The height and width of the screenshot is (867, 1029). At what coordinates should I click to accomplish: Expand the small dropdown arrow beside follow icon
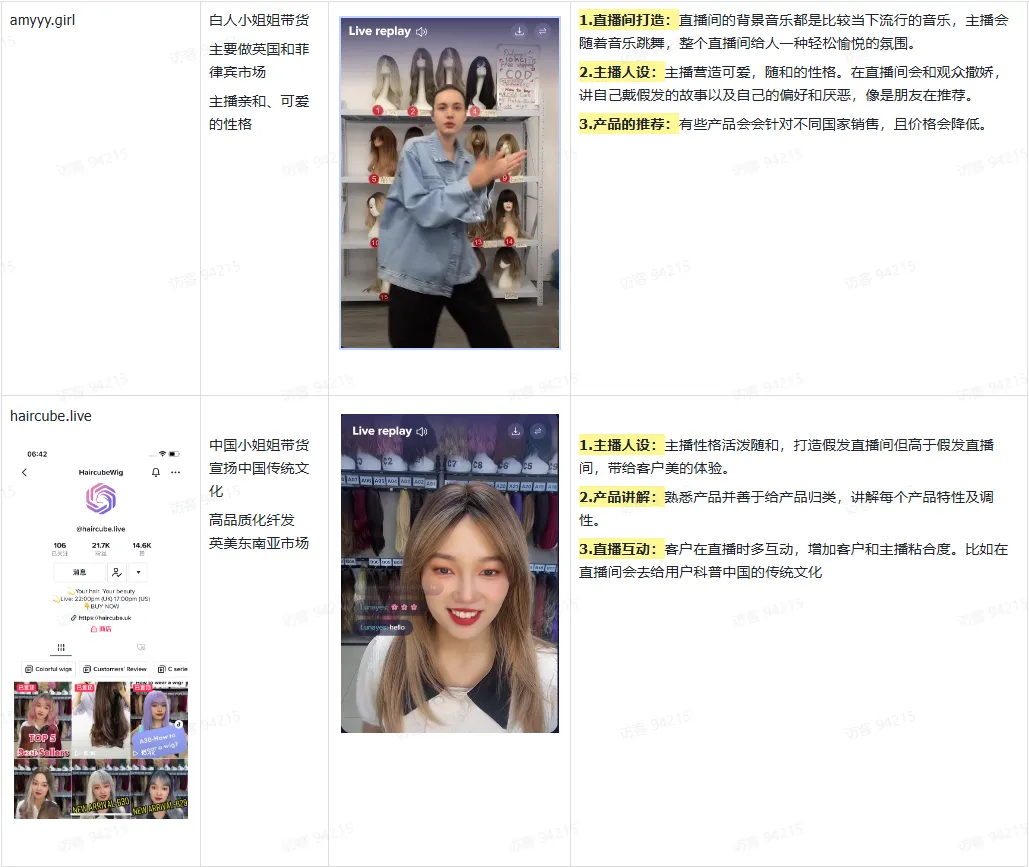(x=138, y=572)
